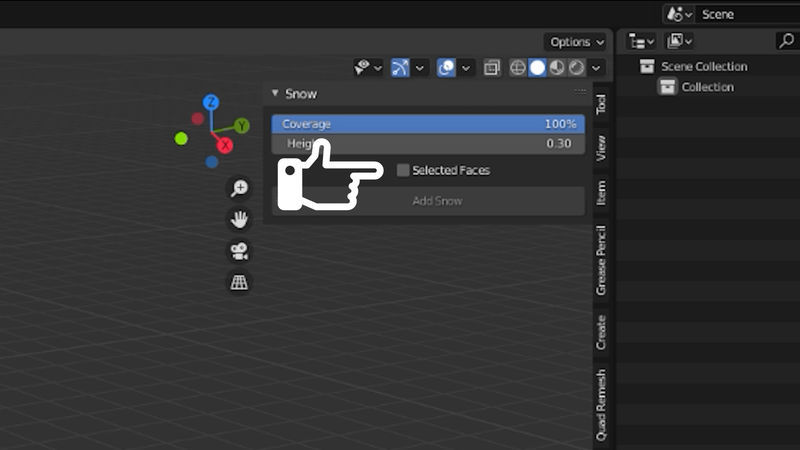Toggle the show gizmo button
Viewport: 800px width, 450px height.
coord(400,68)
